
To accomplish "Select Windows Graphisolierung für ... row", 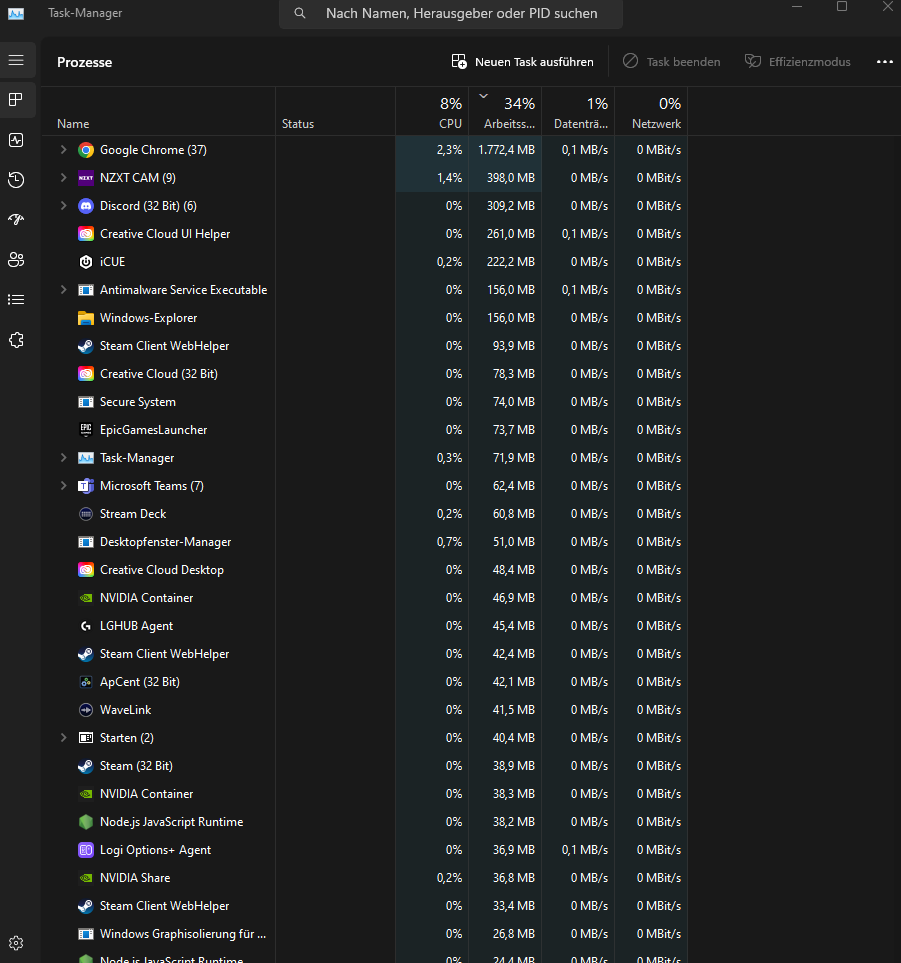I will tap(364, 934).
